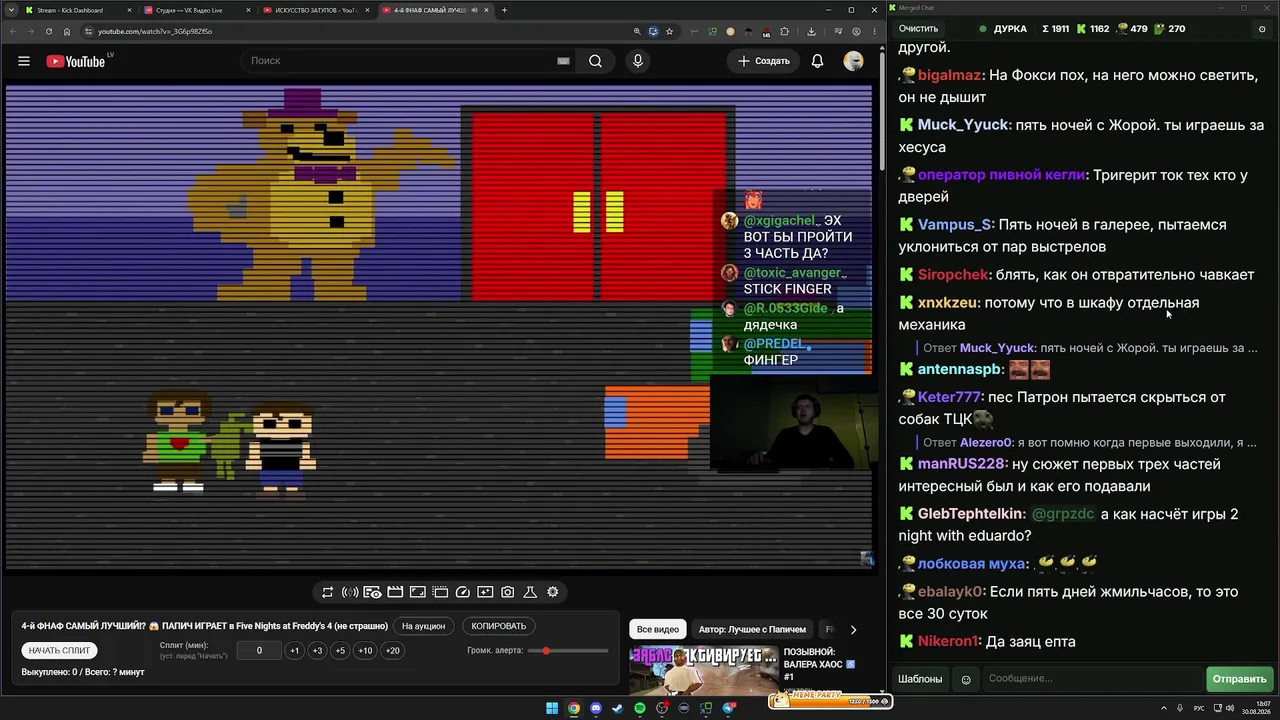Viewport: 1280px width, 720px height.
Task: Add 20 minutes with the +20 button
Action: click(392, 651)
